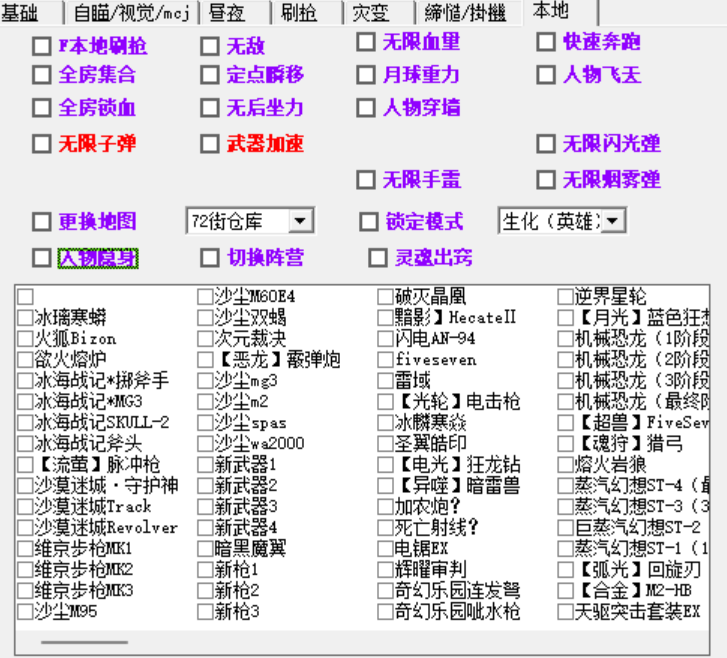
Task: Enable the fiveseven weapon checkbox
Action: 385,360
